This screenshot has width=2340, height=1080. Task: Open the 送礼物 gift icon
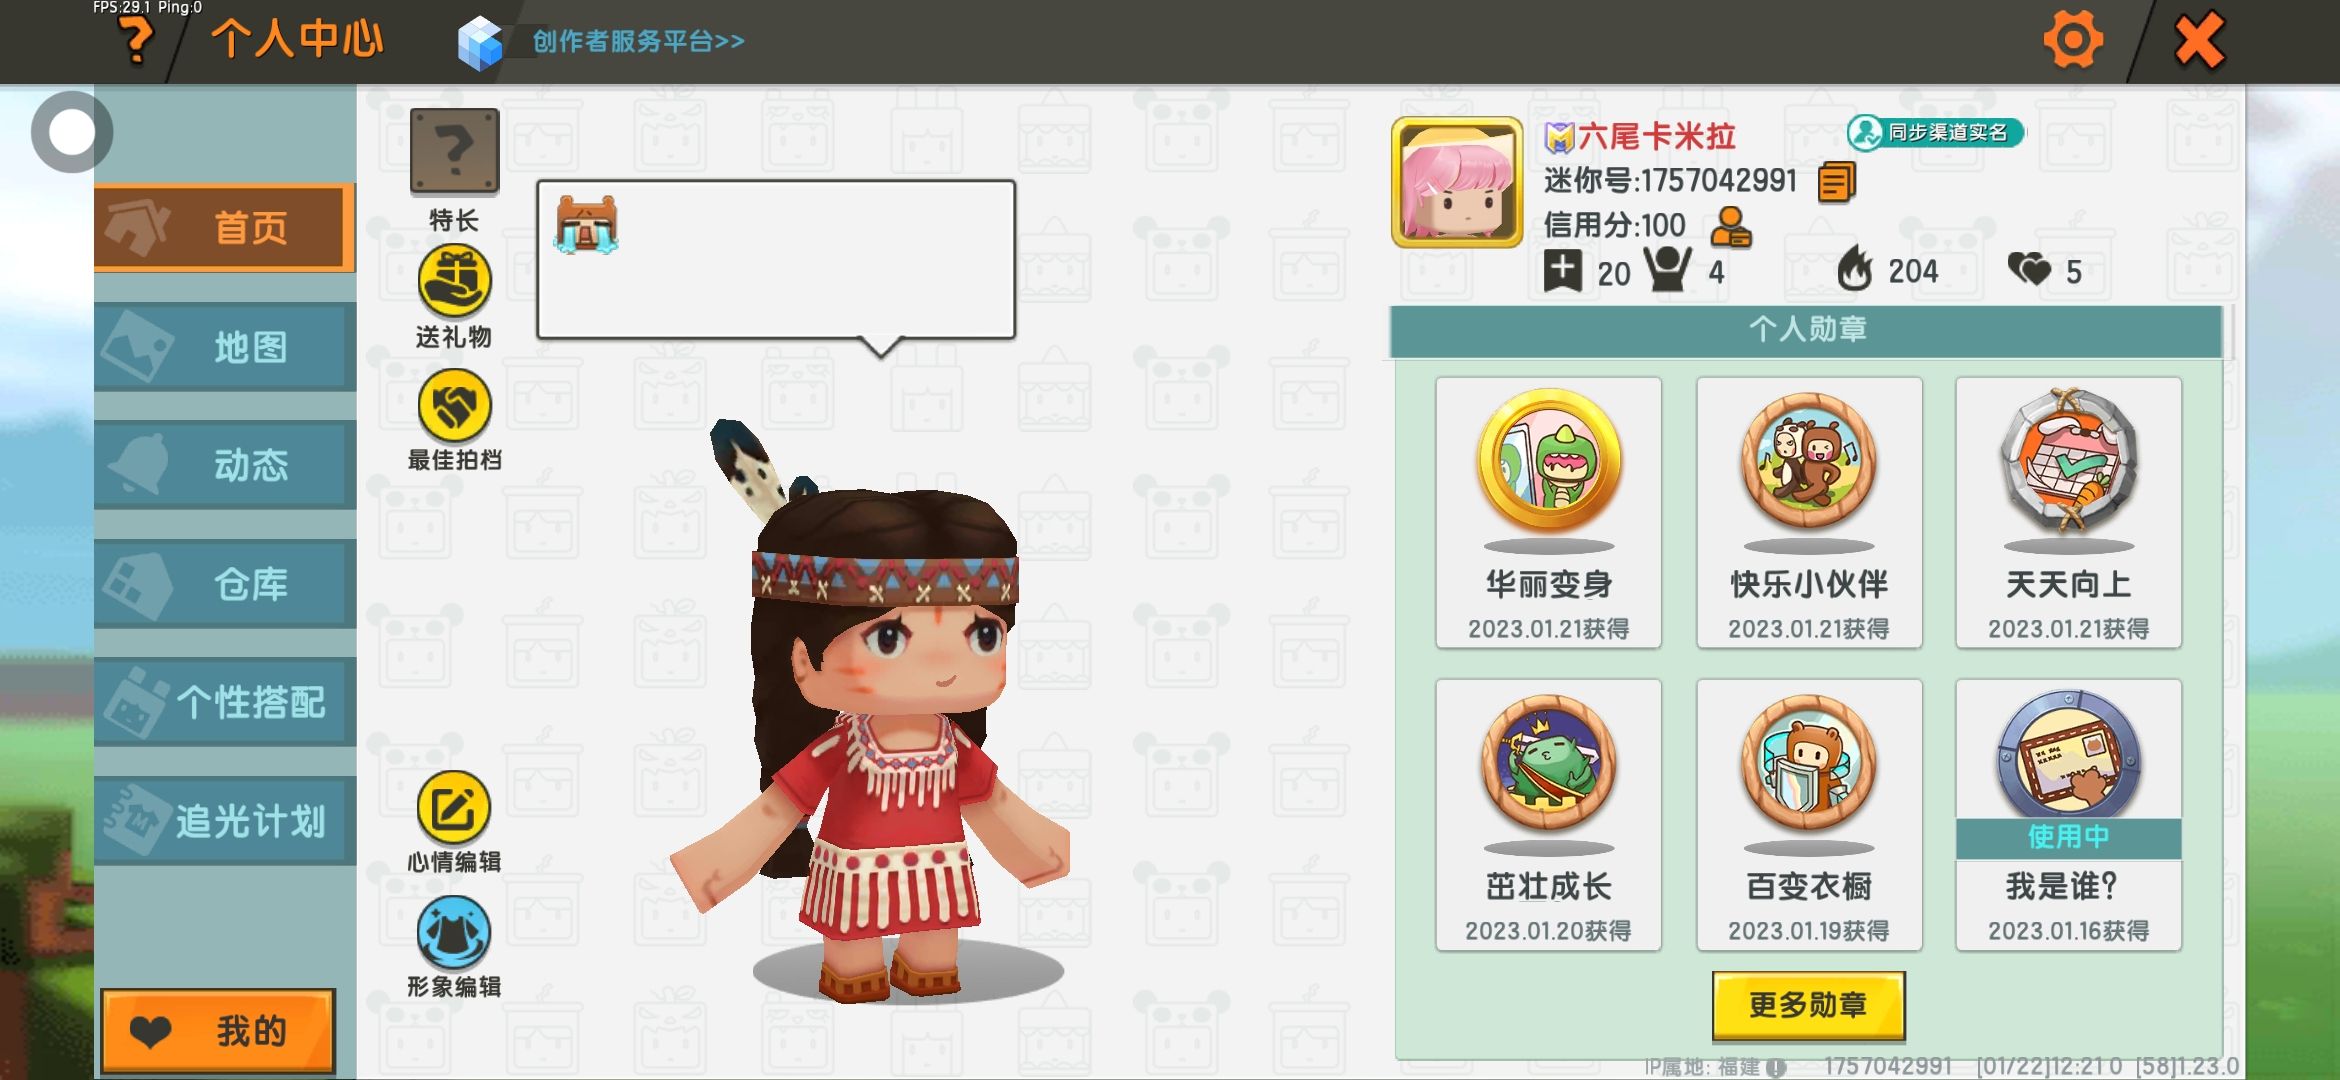(x=455, y=281)
